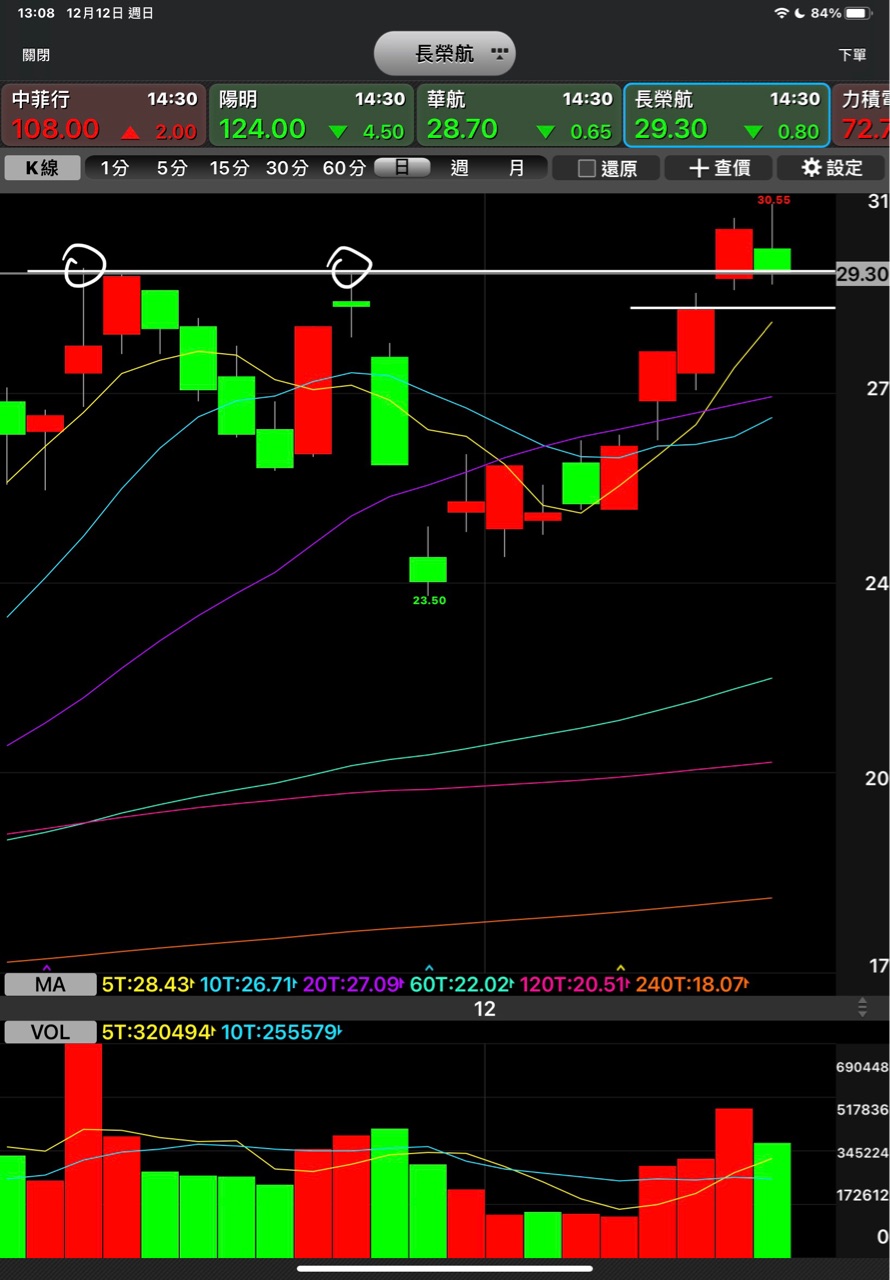Image resolution: width=890 pixels, height=1280 pixels.
Task: Switch to the 60分 timeframe
Action: [343, 168]
